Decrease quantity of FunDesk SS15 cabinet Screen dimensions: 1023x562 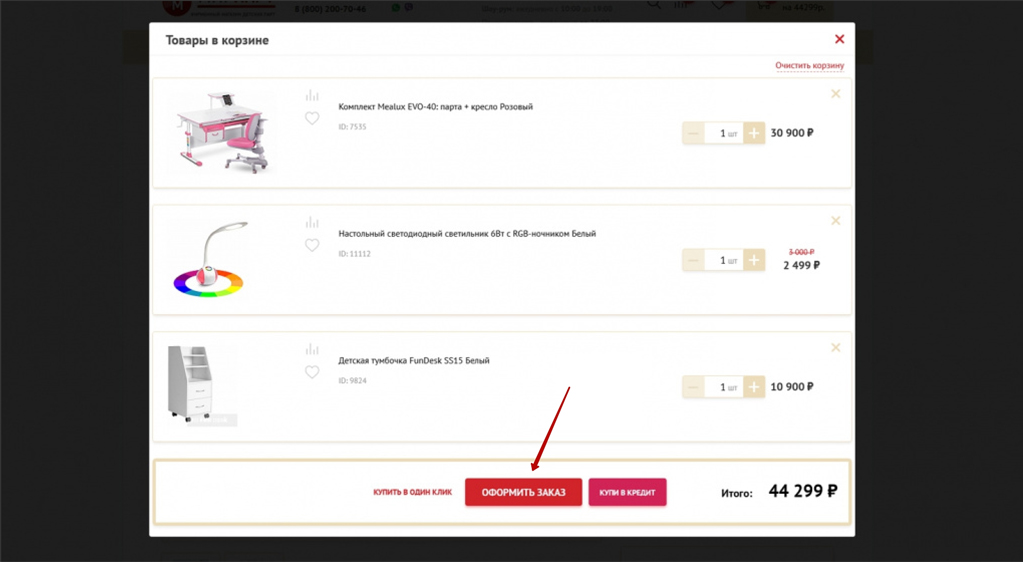[694, 387]
